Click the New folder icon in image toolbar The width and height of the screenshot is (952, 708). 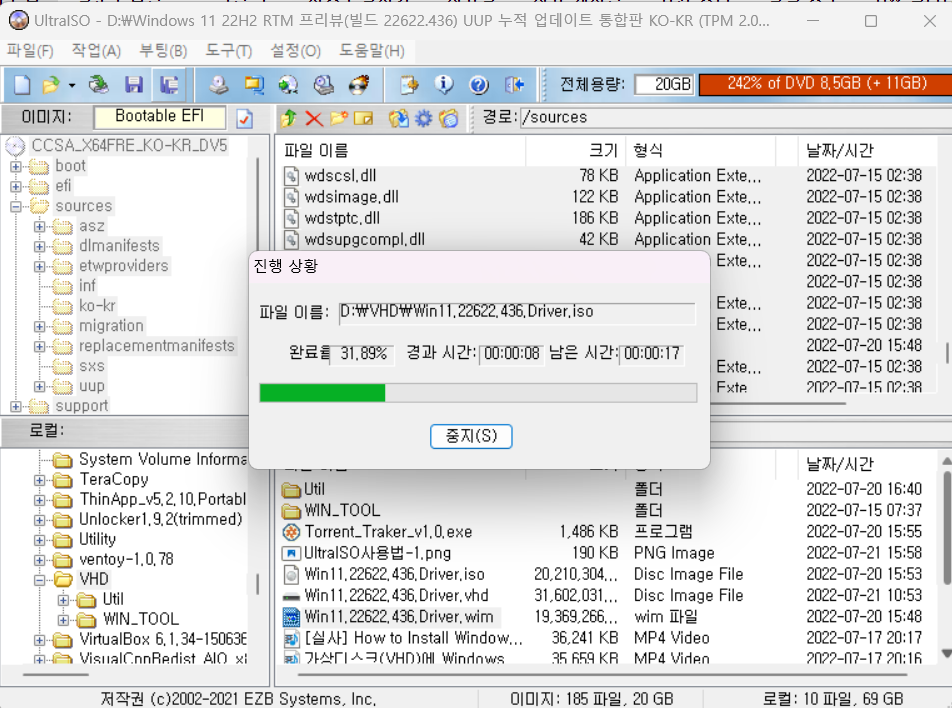(x=339, y=118)
